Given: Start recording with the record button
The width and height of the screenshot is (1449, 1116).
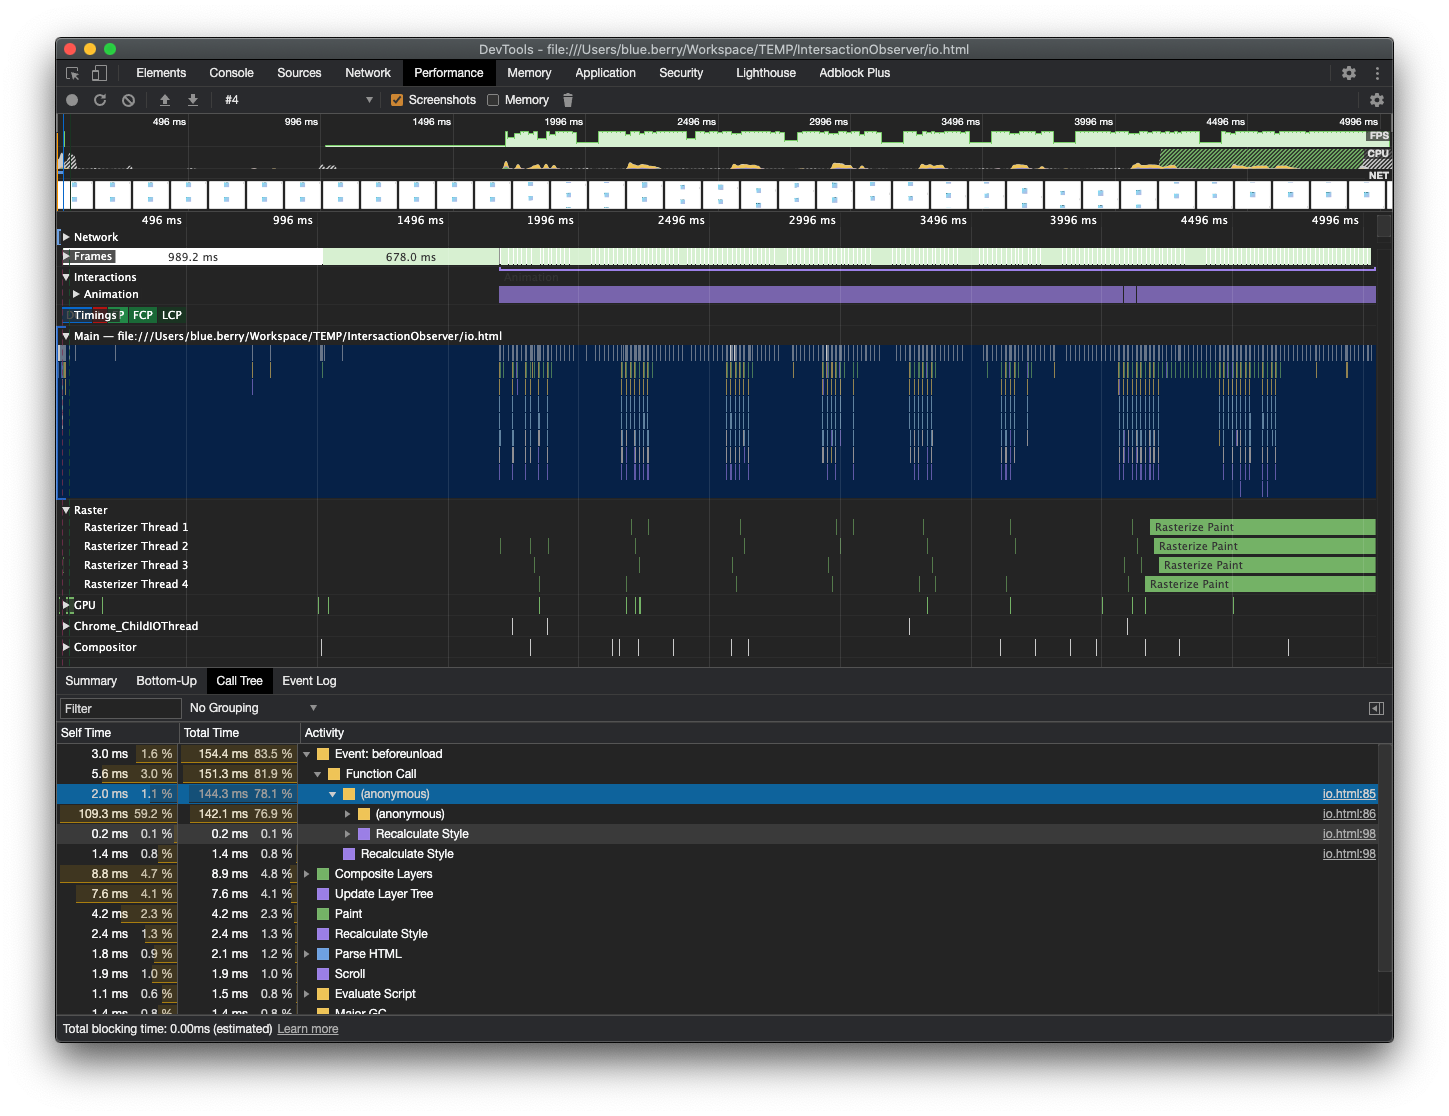Looking at the screenshot, I should [x=72, y=100].
